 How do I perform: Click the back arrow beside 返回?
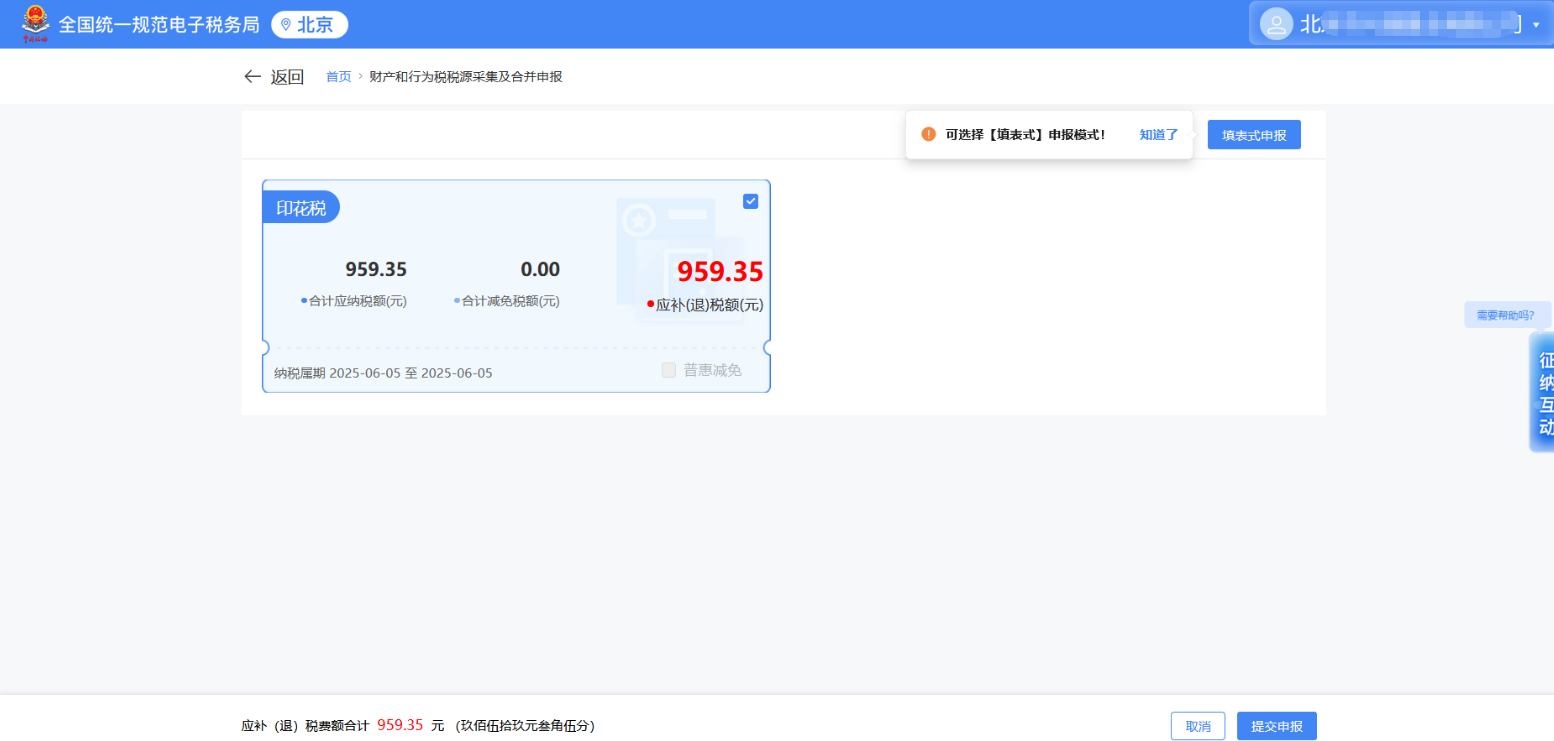tap(252, 76)
